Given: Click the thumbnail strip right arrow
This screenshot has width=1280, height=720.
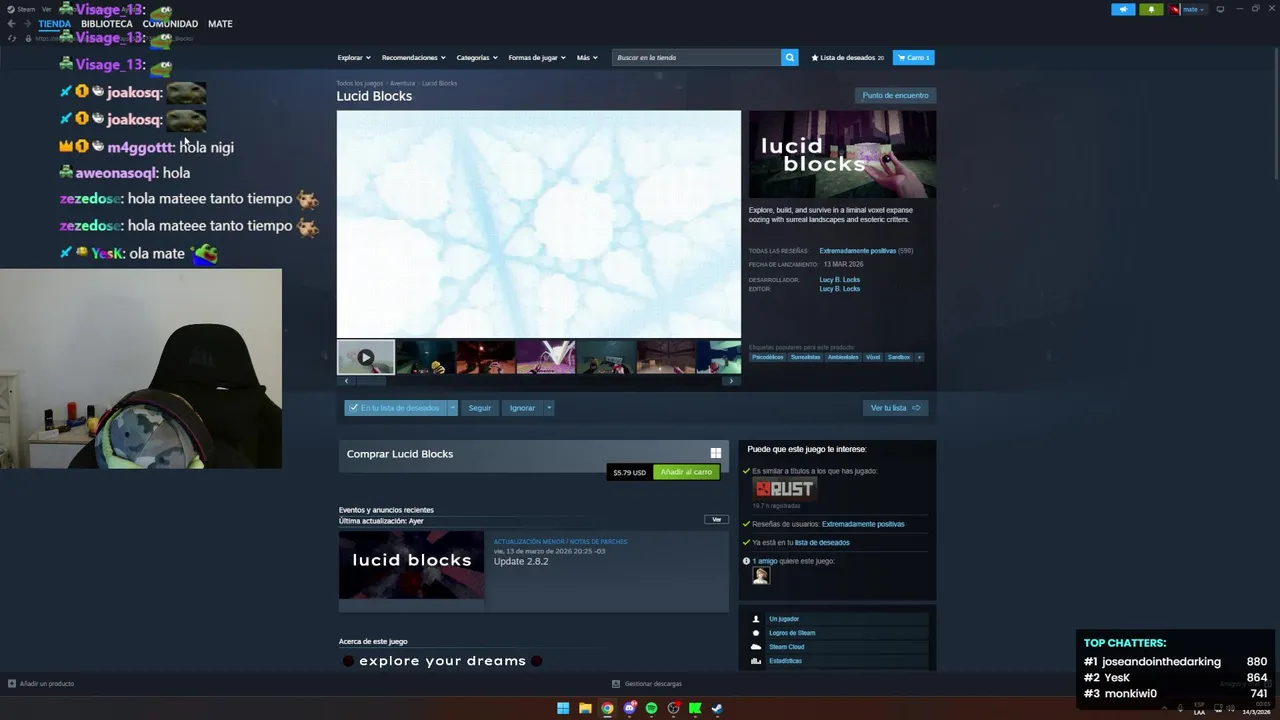Looking at the screenshot, I should click(x=731, y=381).
